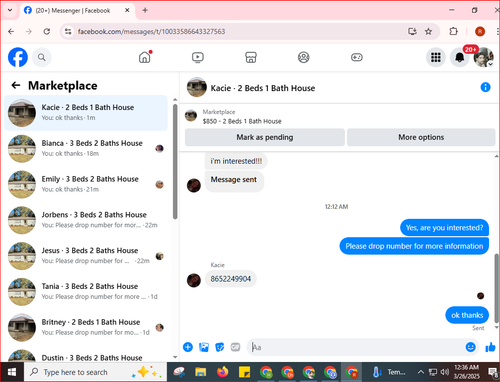Click the Type here to search box
Screen dimensions: 500x382
(95, 372)
